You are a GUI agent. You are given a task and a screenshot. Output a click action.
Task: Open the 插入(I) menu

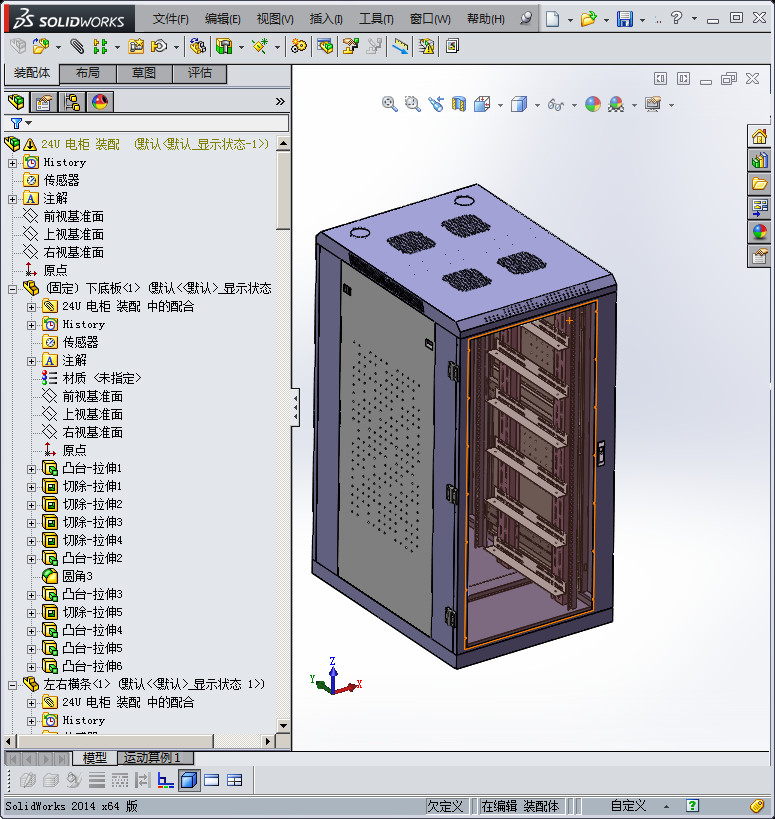coord(326,19)
